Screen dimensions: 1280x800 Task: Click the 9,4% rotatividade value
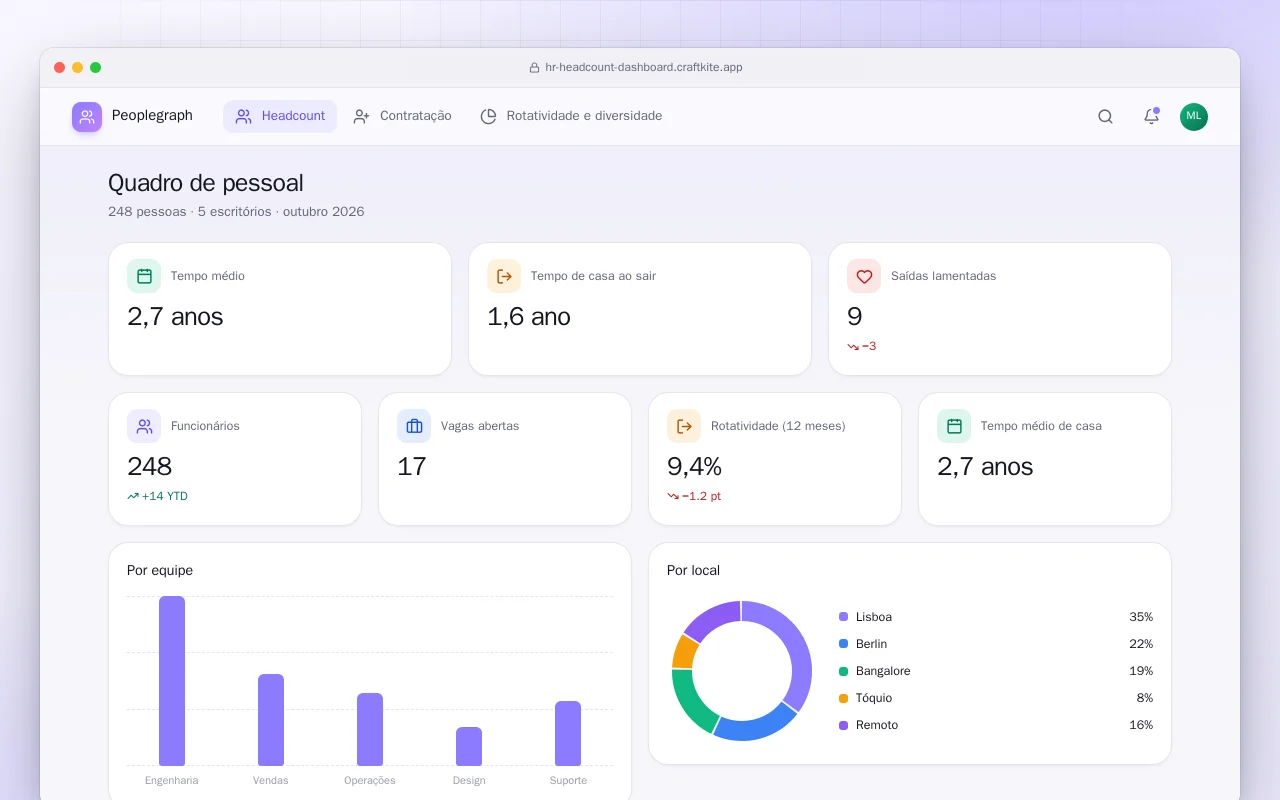point(695,467)
